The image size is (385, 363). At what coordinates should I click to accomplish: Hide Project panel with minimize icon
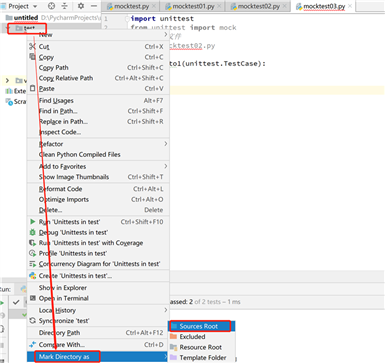pos(94,6)
